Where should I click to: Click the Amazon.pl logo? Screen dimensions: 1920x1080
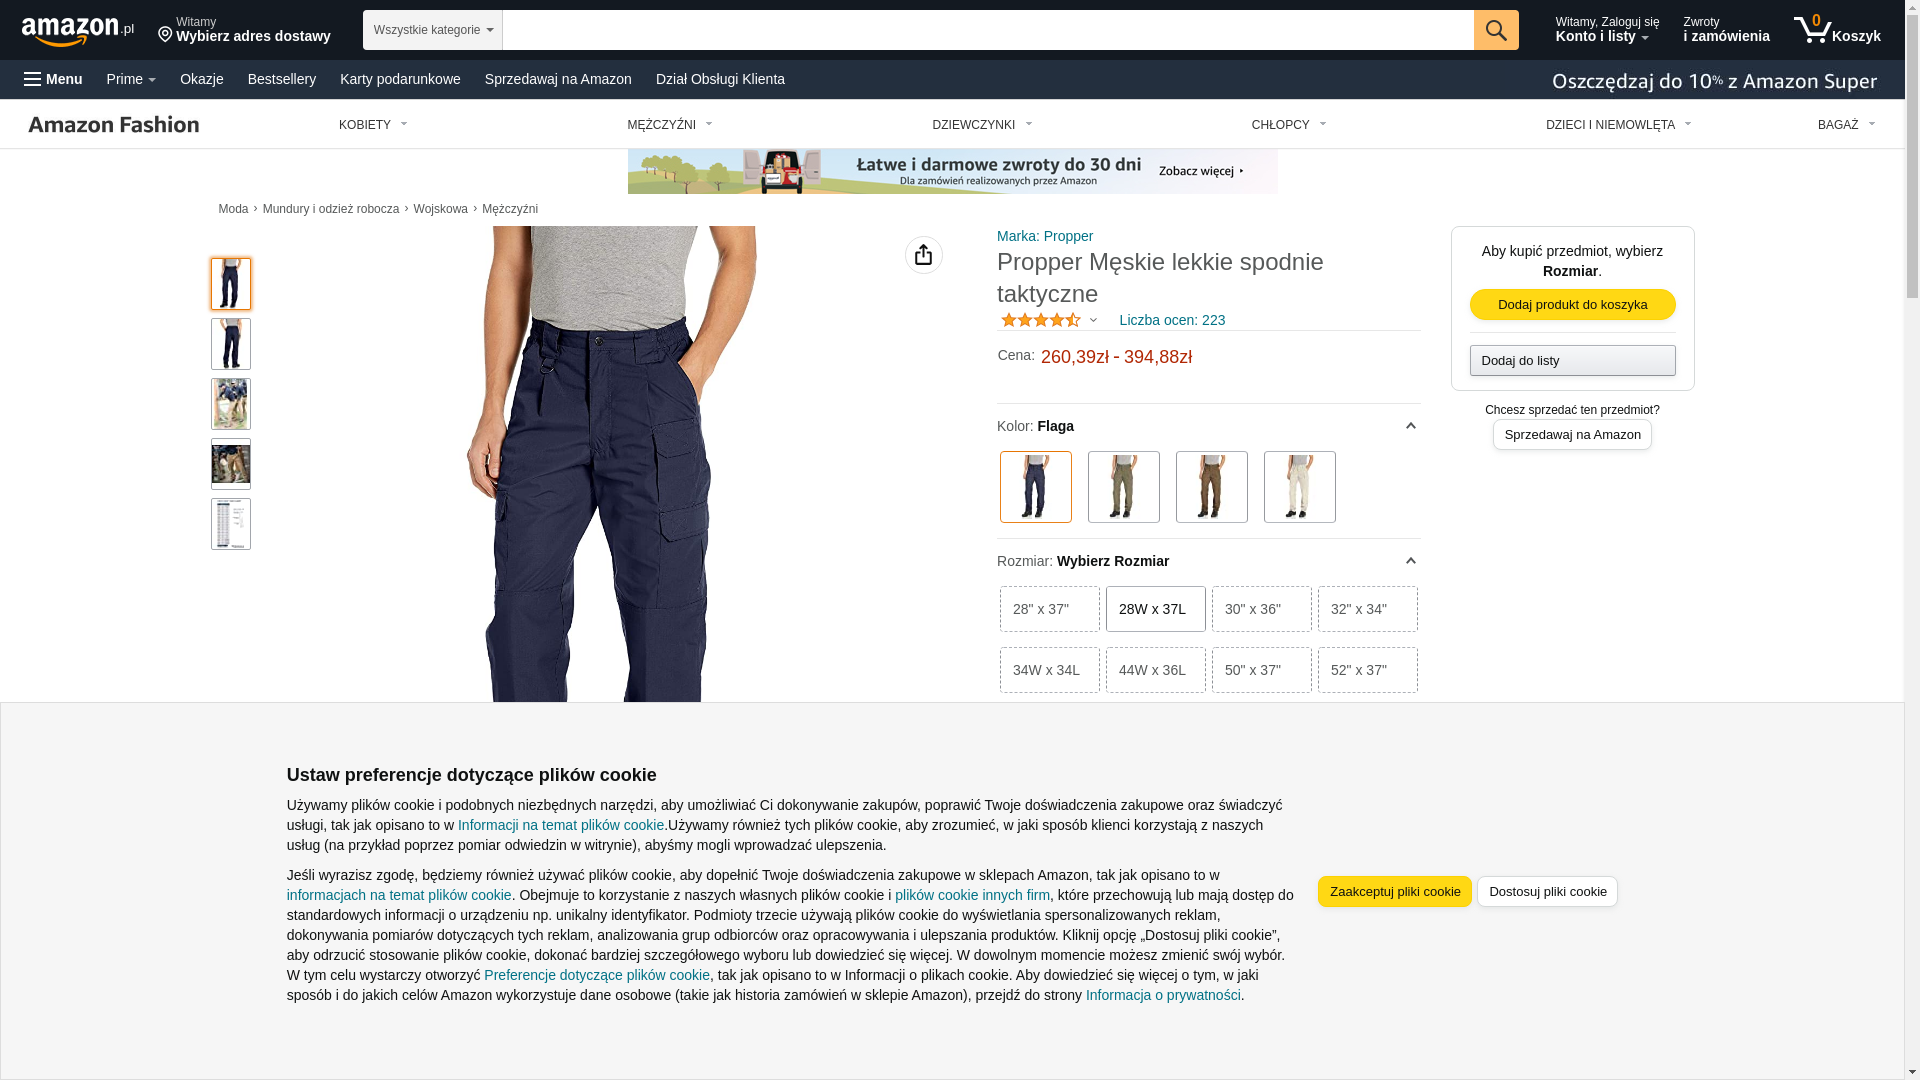pos(78,31)
